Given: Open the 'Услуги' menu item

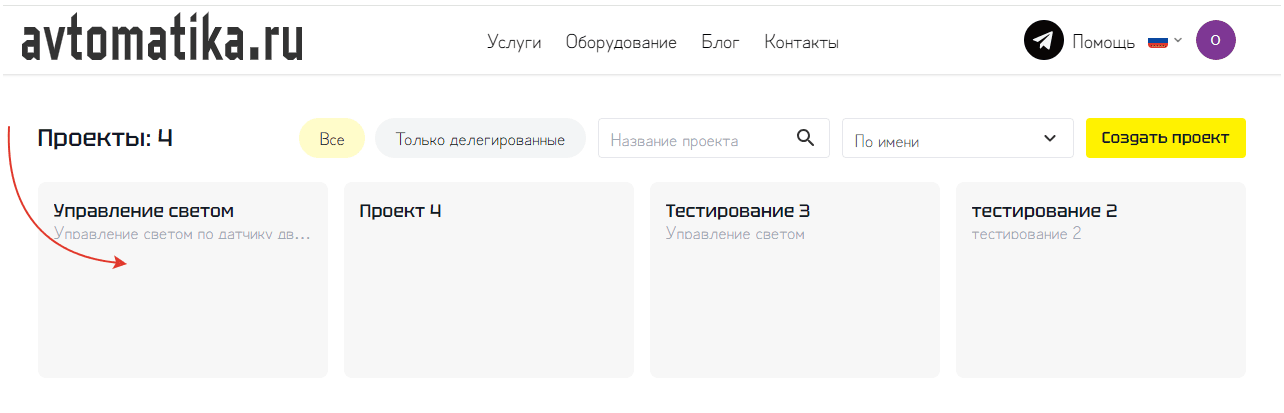Looking at the screenshot, I should tap(514, 42).
